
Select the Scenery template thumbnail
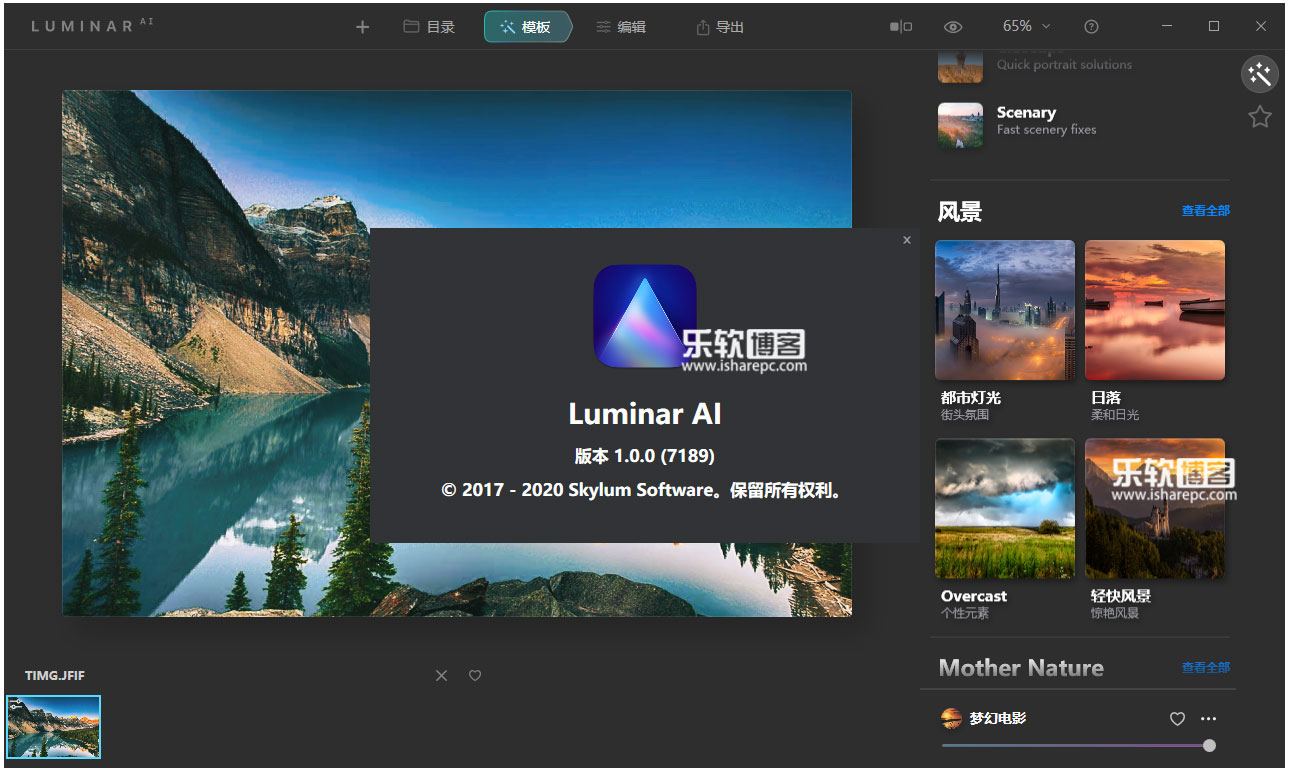tap(960, 125)
